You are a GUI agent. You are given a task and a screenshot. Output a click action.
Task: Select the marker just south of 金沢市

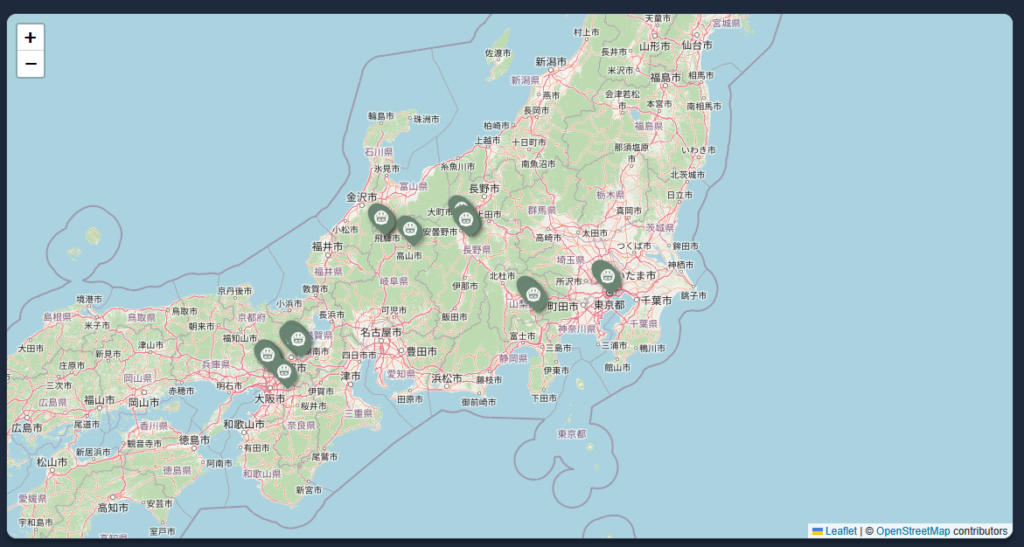381,217
